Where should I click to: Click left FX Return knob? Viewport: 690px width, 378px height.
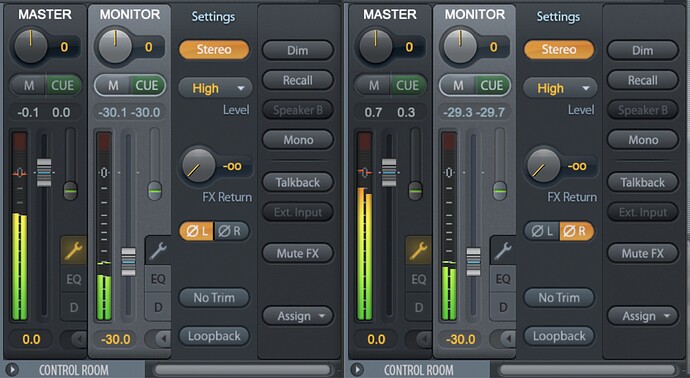[x=198, y=165]
